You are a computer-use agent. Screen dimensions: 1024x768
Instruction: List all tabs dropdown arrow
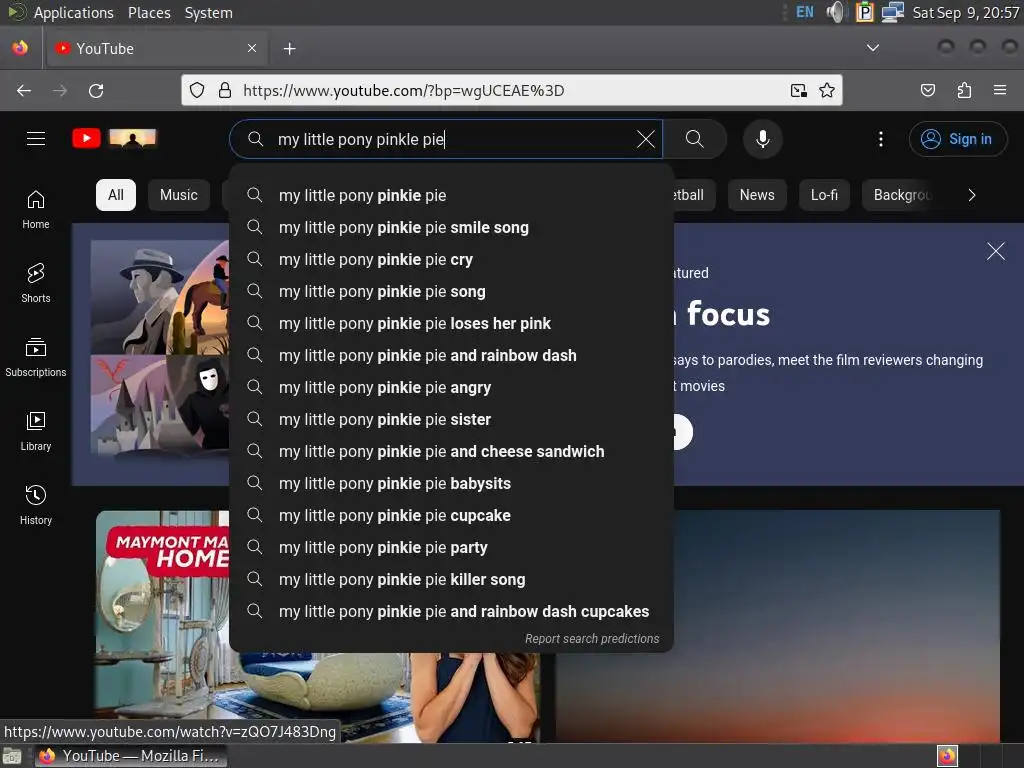coord(872,48)
